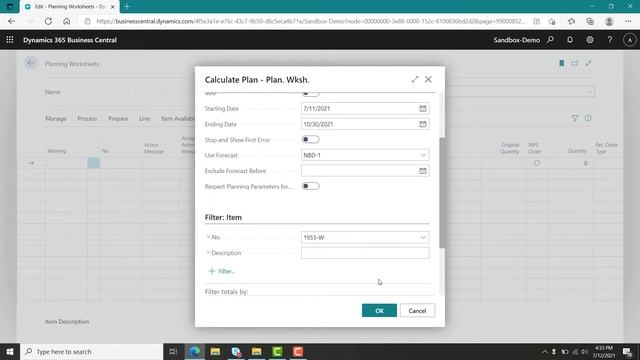Reload the browser page
640x360 pixels.
48,21
